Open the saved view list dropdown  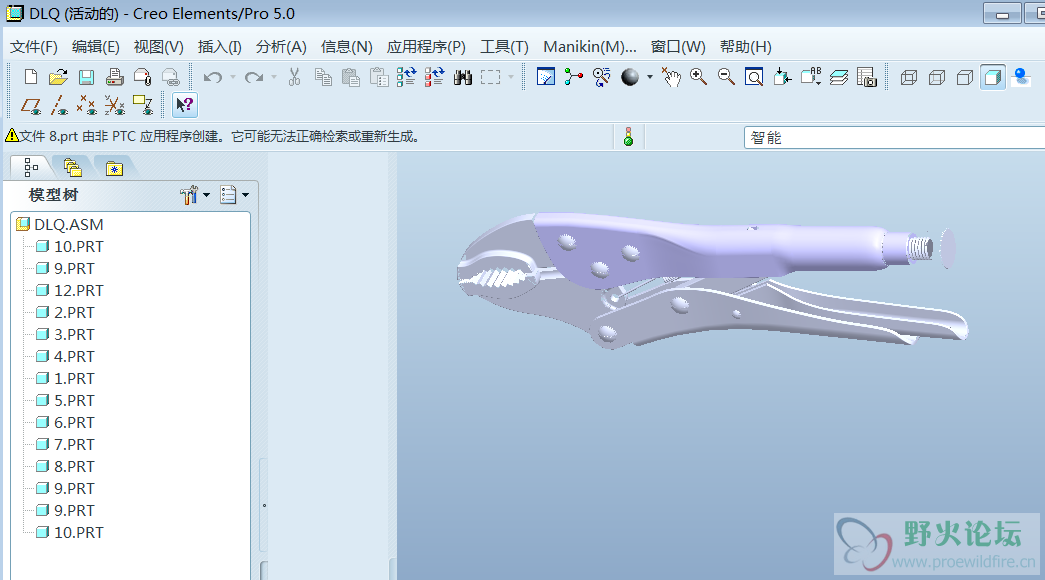tap(810, 77)
